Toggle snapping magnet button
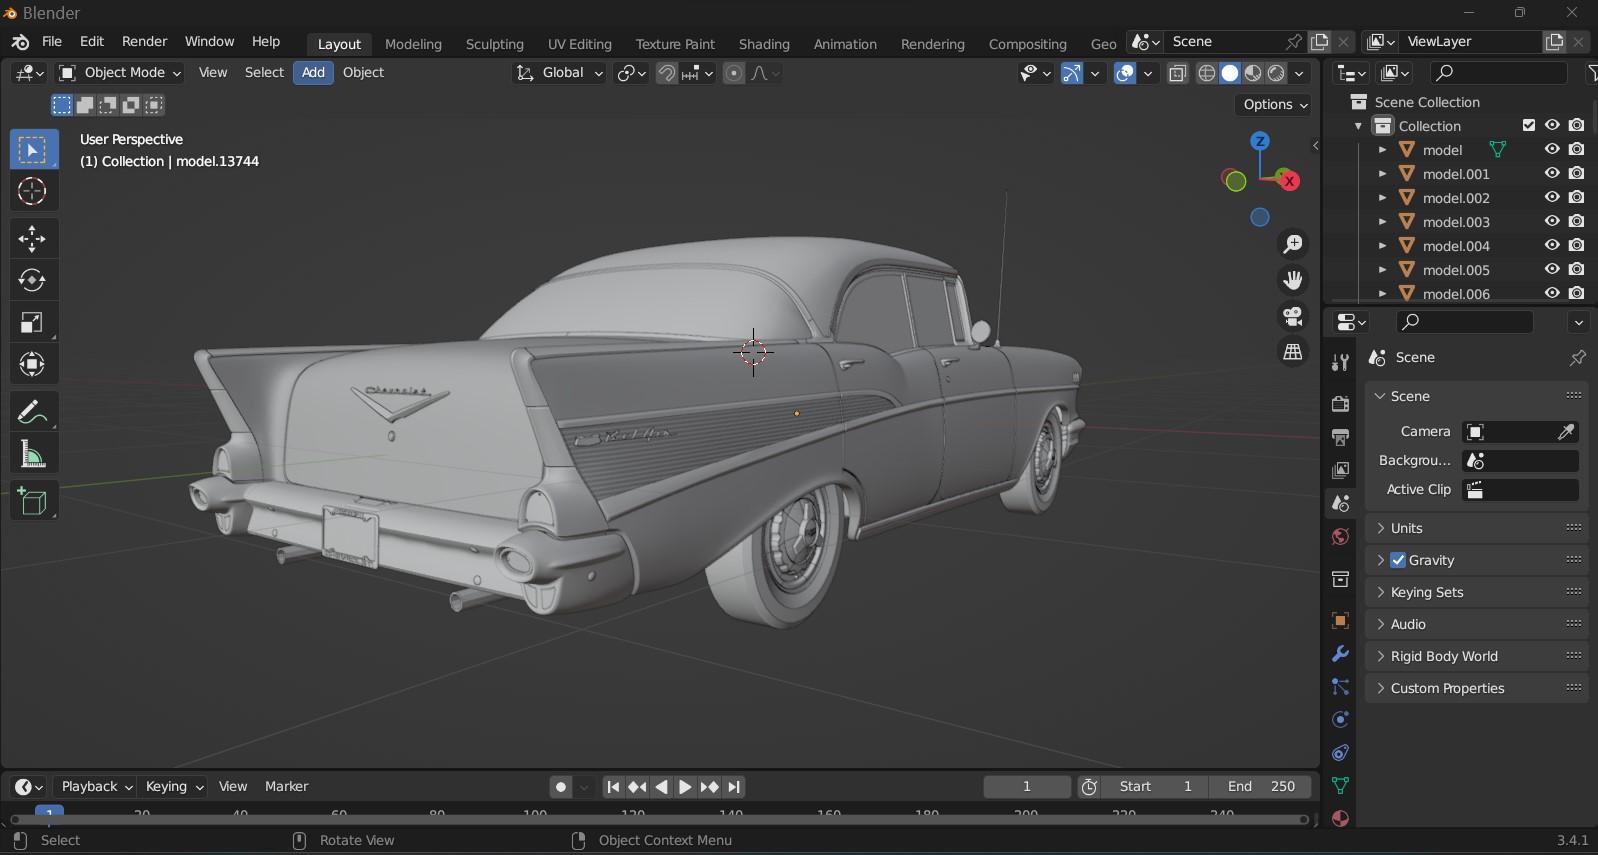The height and width of the screenshot is (855, 1598). click(x=666, y=73)
